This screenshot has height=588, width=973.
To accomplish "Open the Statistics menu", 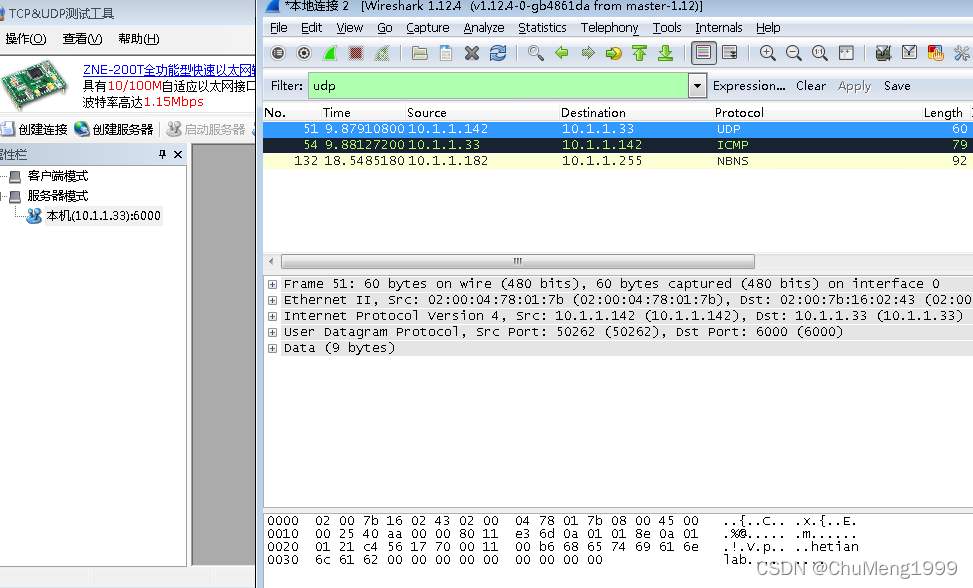I will coord(542,28).
